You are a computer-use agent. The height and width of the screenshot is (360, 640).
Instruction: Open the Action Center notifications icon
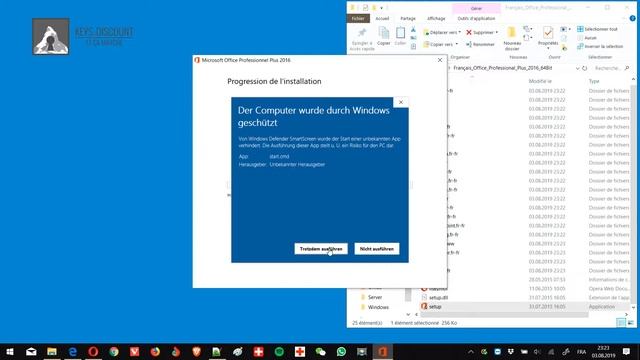tap(627, 351)
